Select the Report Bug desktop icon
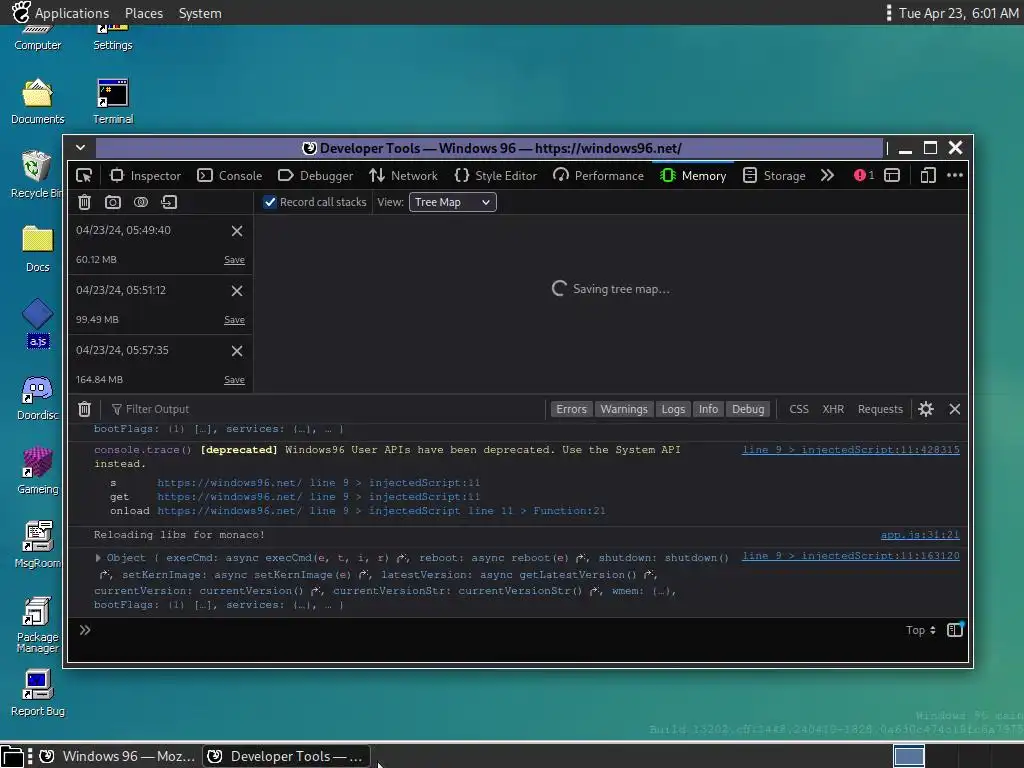Image resolution: width=1024 pixels, height=768 pixels. (37, 694)
